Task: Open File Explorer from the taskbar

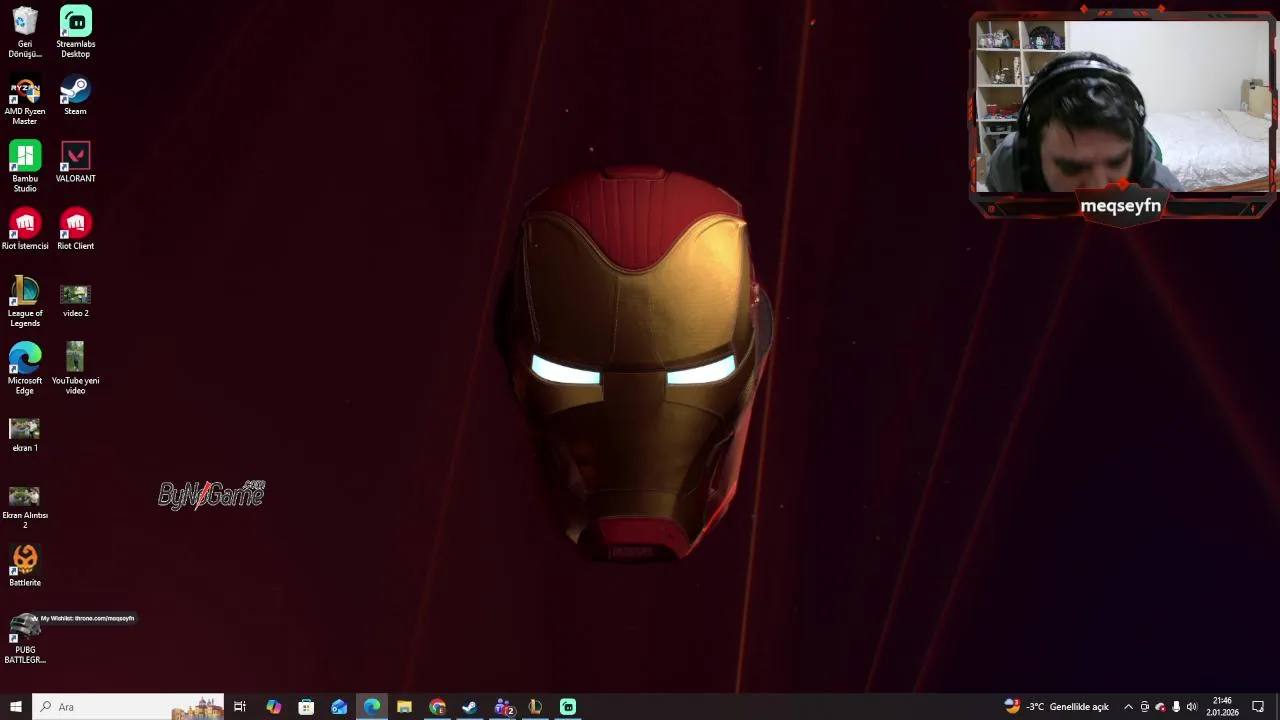Action: tap(404, 707)
